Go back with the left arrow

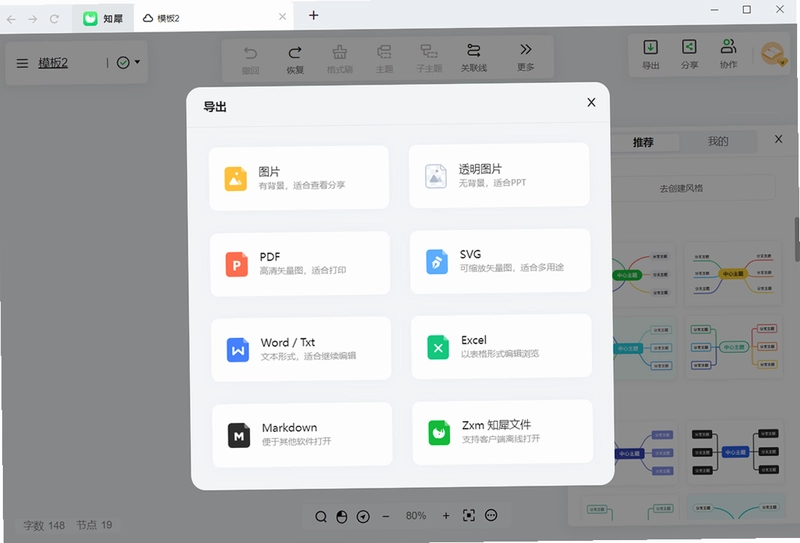pos(11,19)
